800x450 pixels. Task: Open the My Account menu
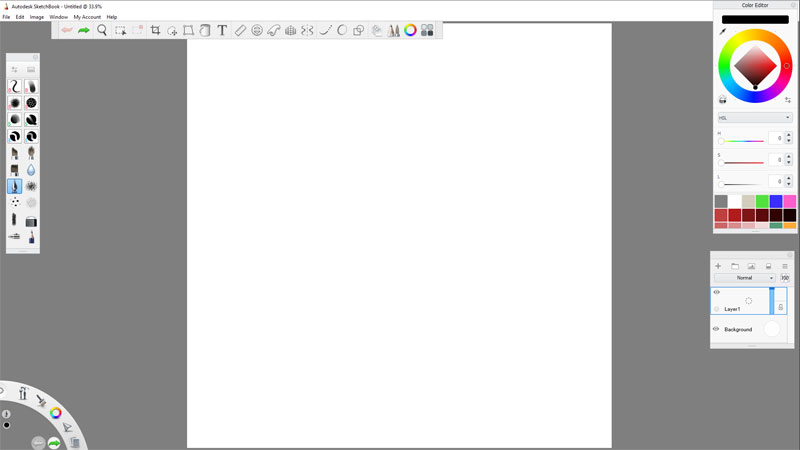(87, 17)
